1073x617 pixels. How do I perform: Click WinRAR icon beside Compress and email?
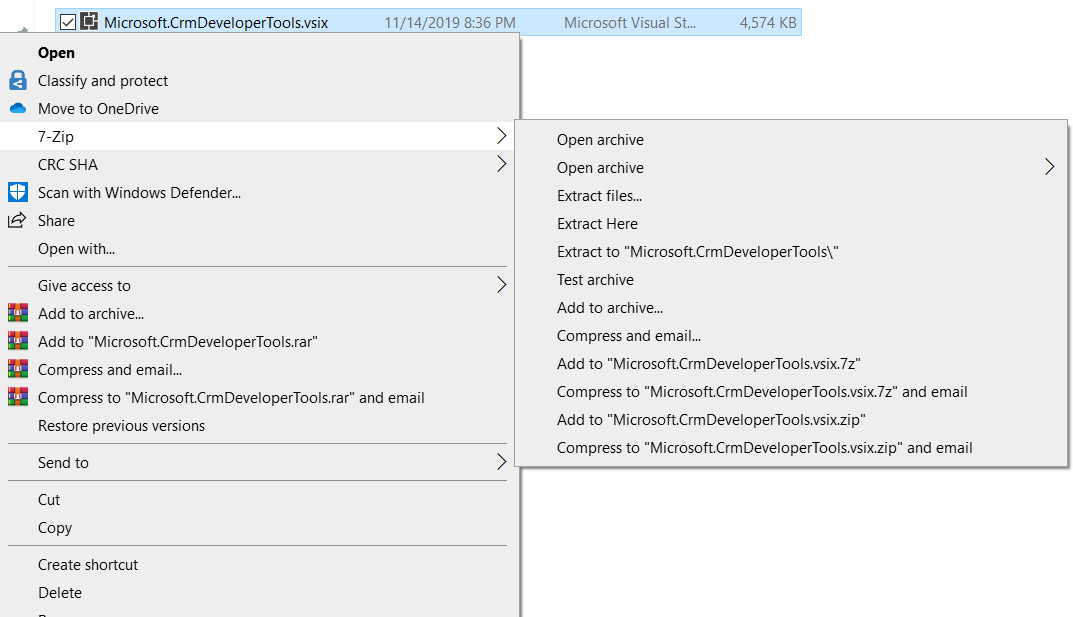17,370
